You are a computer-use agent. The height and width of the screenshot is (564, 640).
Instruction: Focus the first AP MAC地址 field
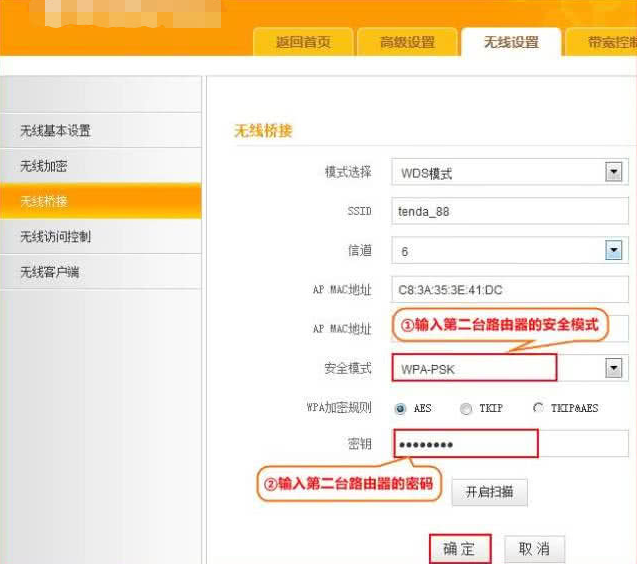point(508,290)
